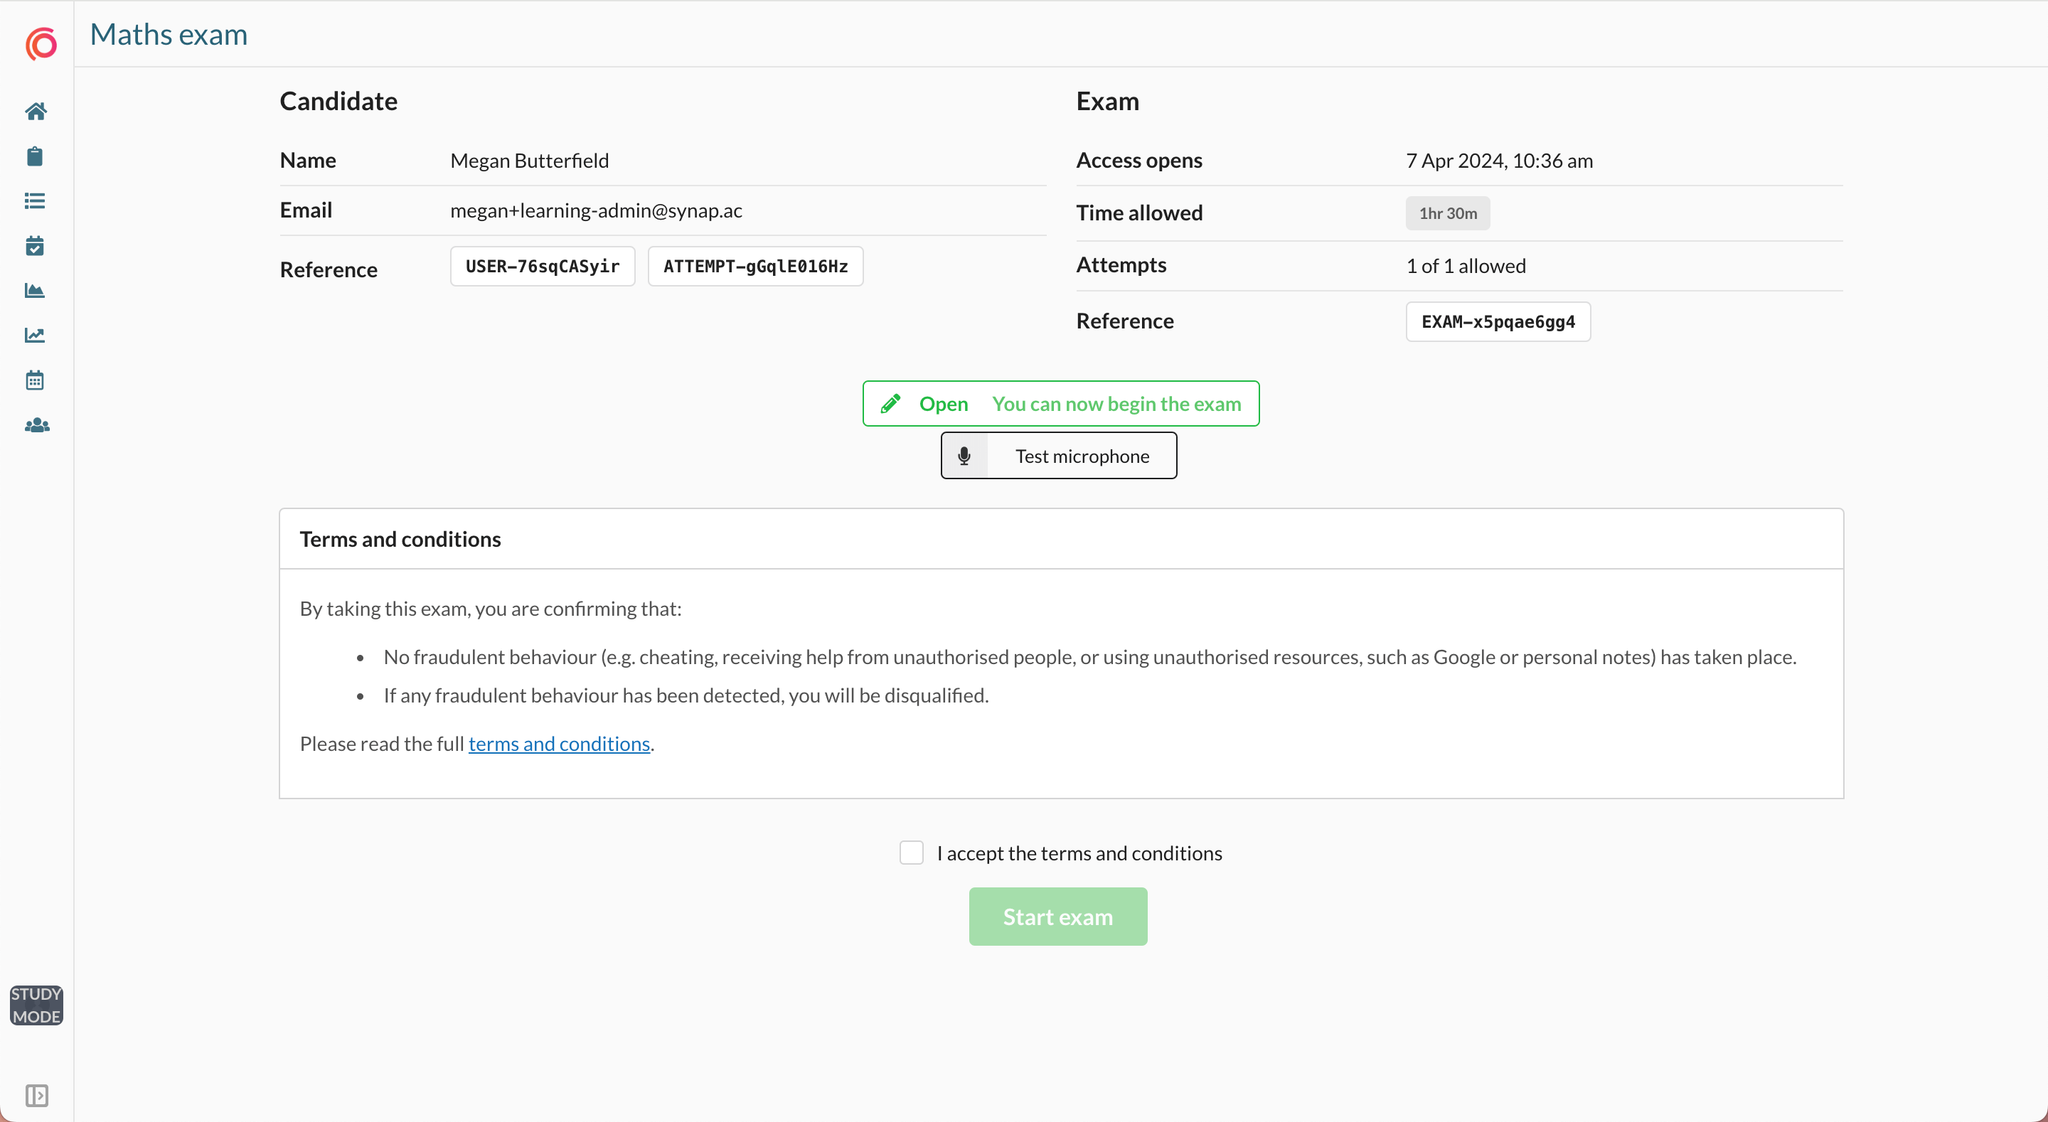This screenshot has height=1122, width=2048.
Task: Click the ATTEMPT-gGqlE016Hz reference tag
Action: [755, 266]
